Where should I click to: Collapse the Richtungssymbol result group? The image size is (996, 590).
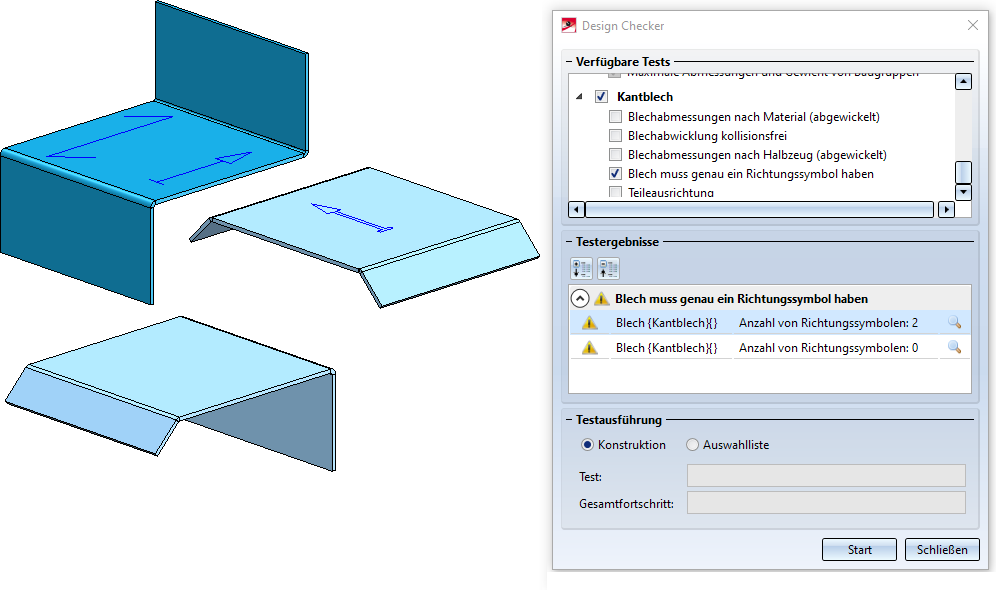580,298
